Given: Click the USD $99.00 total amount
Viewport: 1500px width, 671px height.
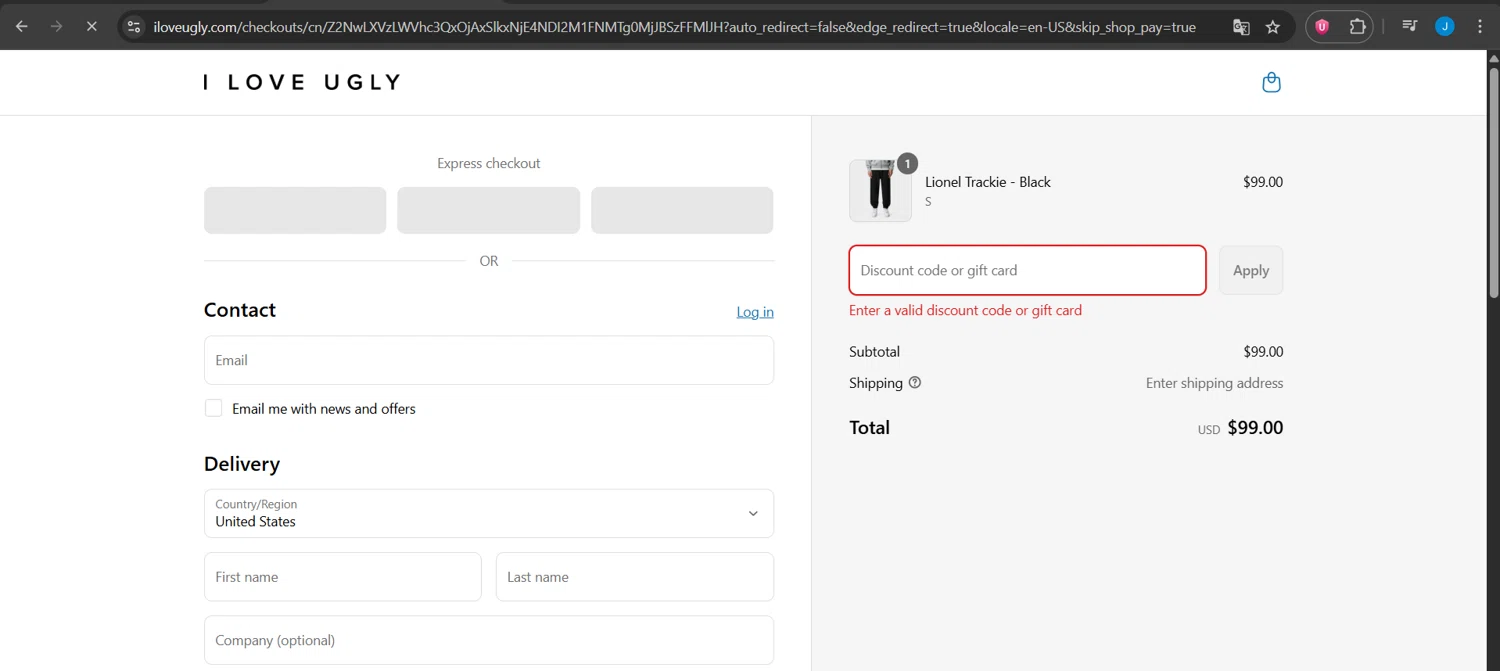Looking at the screenshot, I should [1240, 428].
